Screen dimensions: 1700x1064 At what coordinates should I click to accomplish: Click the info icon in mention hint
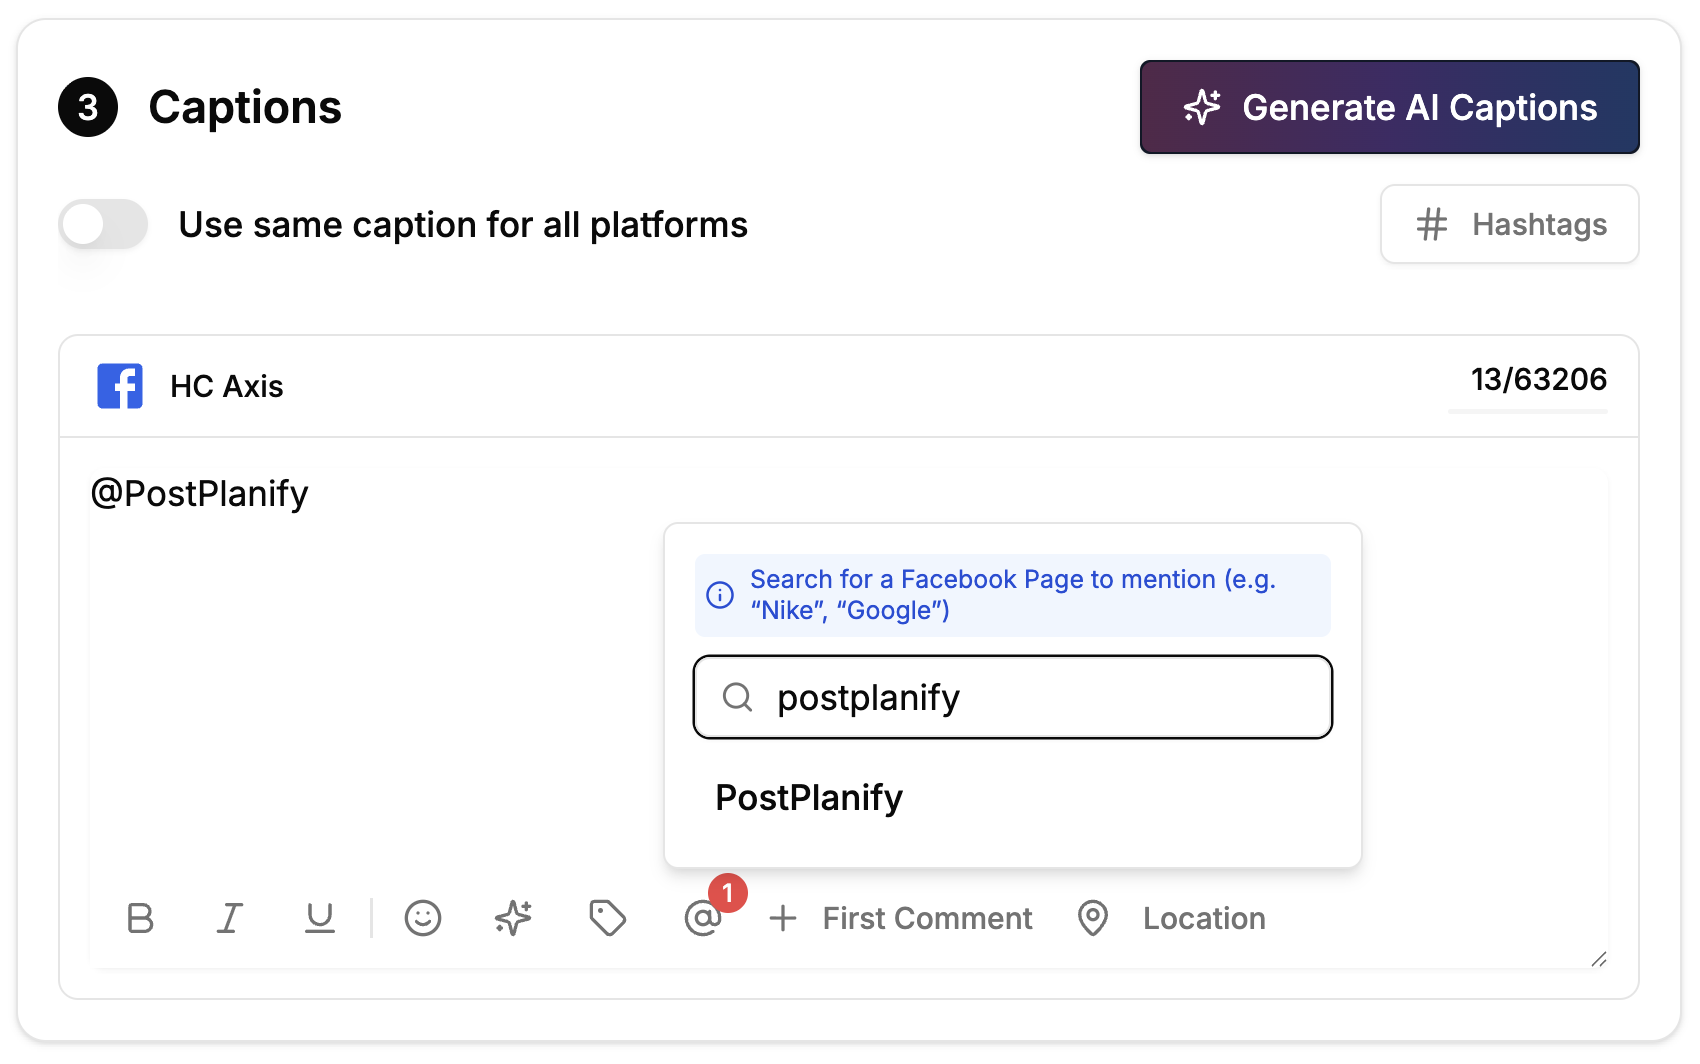[x=720, y=595]
